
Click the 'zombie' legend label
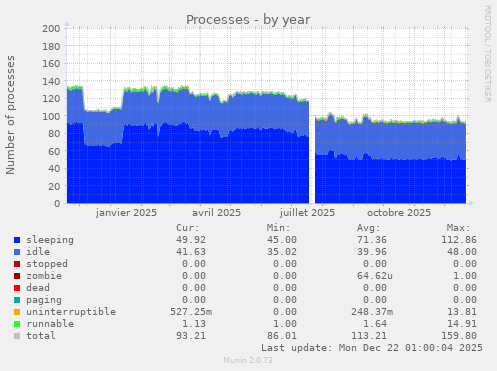point(44,276)
